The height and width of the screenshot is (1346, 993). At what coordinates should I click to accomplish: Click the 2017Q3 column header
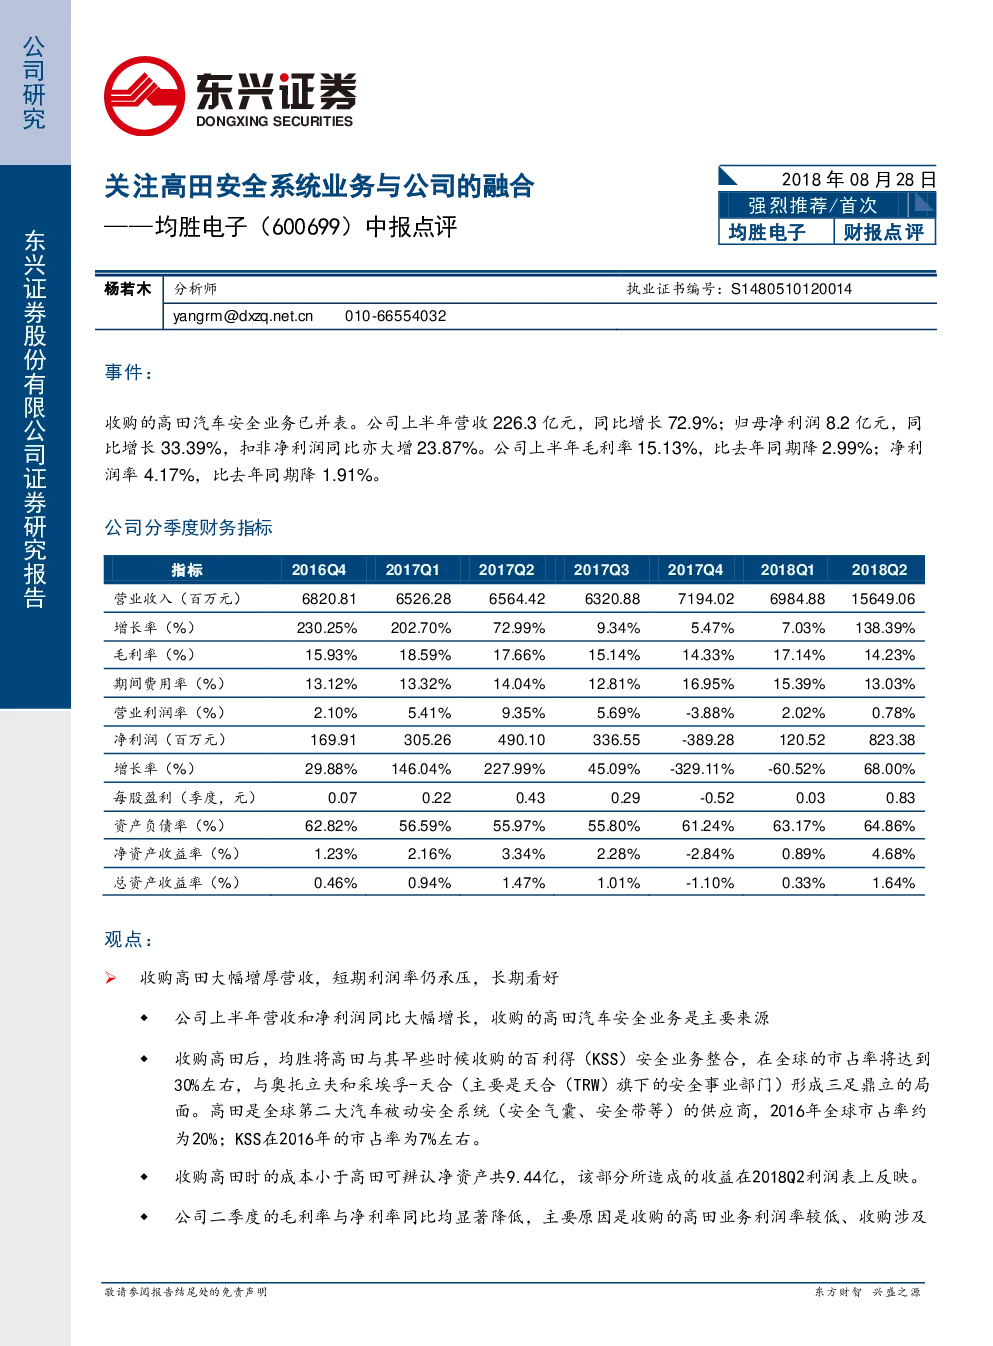click(602, 570)
